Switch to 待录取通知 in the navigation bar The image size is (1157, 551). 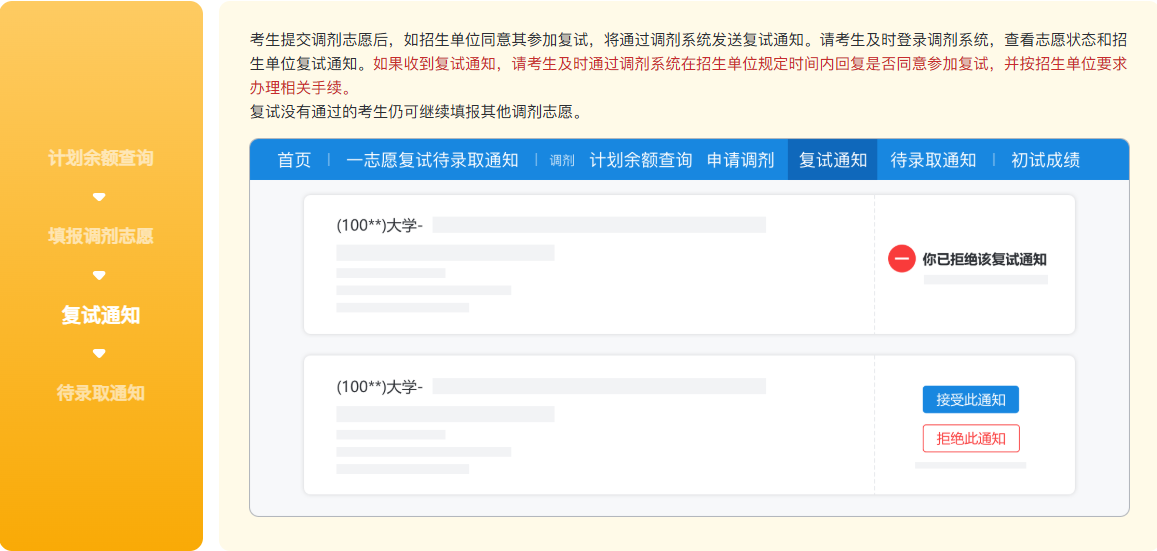tap(933, 160)
